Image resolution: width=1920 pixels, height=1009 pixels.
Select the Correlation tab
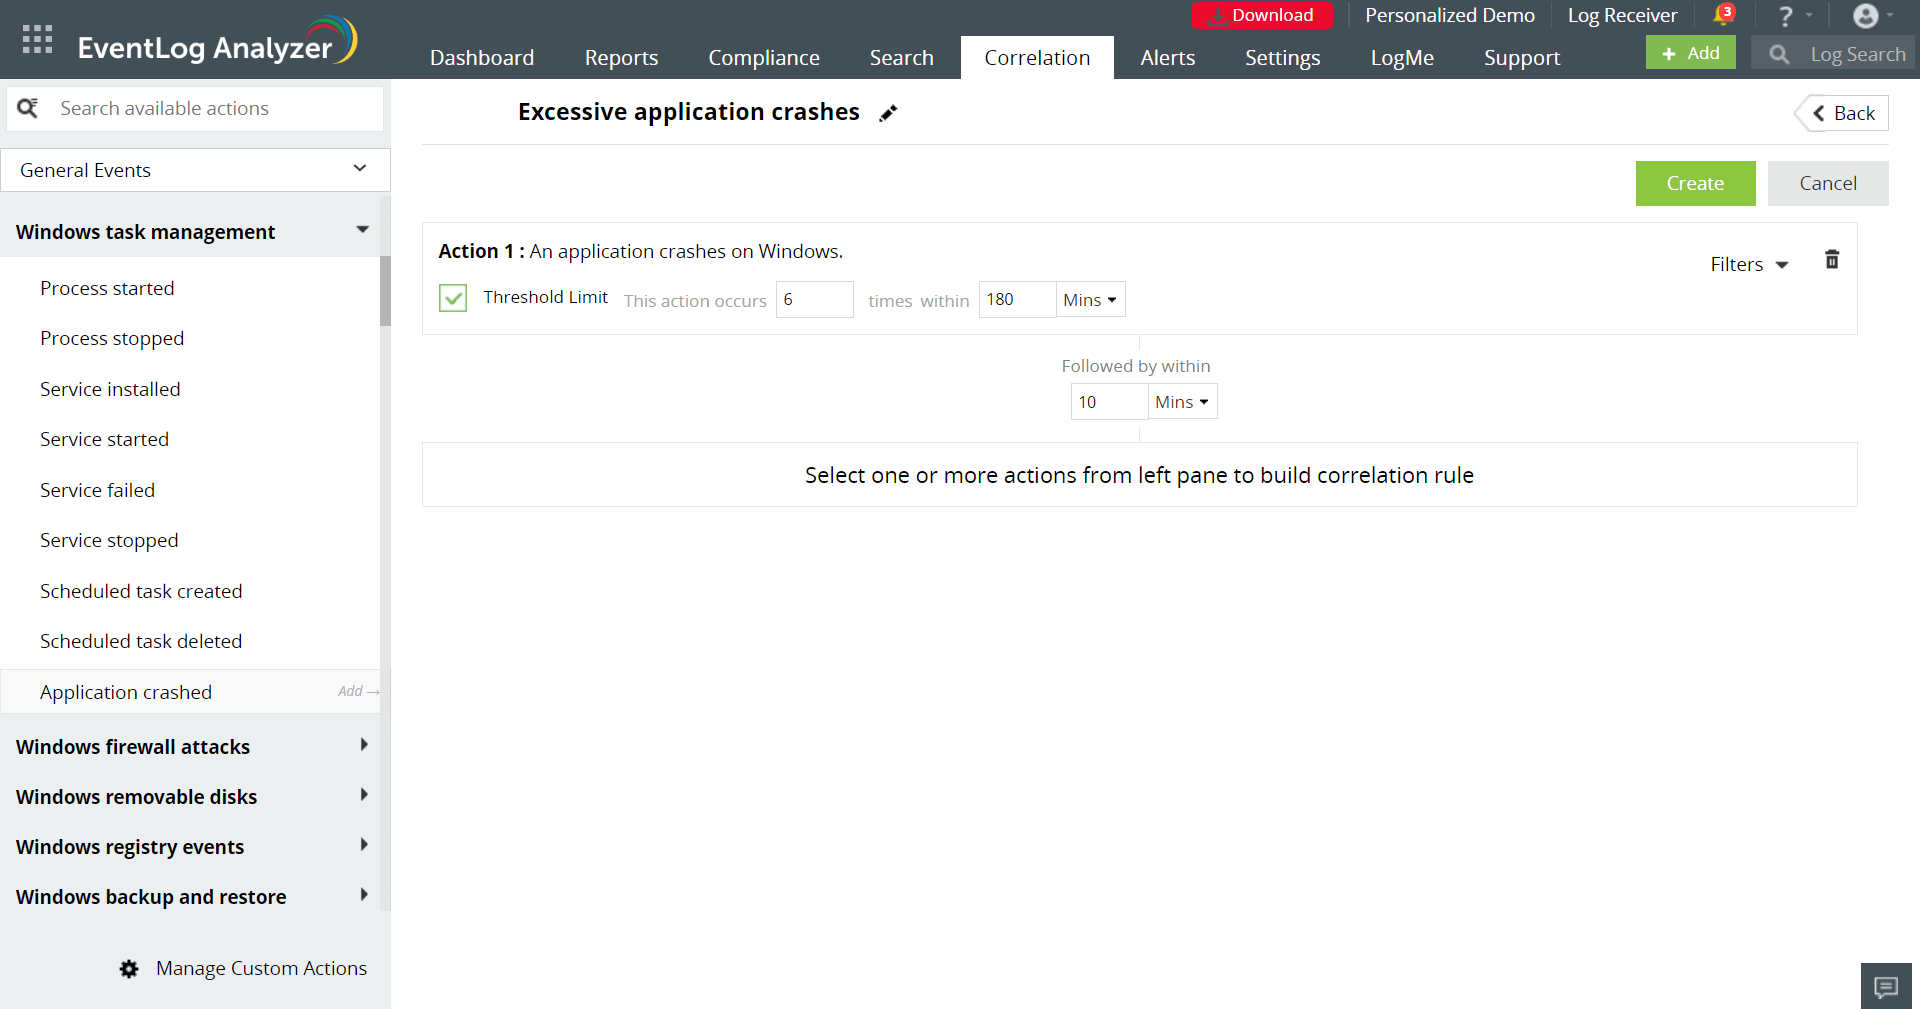point(1037,58)
